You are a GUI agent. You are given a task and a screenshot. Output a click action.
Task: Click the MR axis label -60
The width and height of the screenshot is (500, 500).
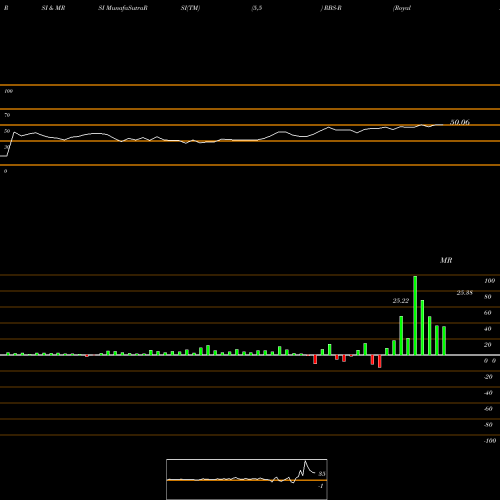point(488,409)
